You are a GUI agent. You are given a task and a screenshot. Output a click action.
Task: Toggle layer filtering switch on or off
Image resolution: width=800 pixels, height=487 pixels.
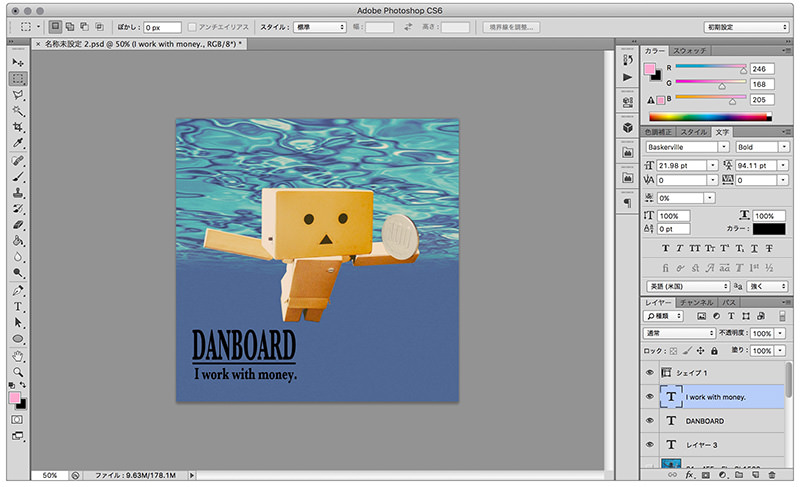point(782,316)
